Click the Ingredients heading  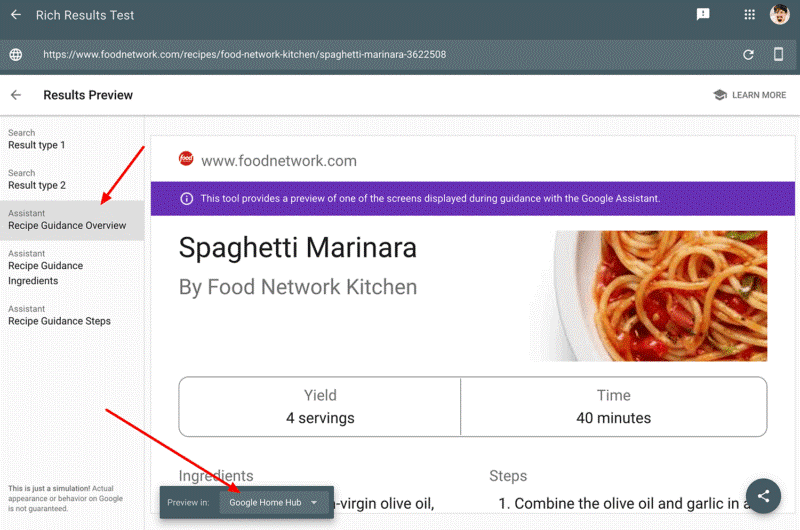216,476
